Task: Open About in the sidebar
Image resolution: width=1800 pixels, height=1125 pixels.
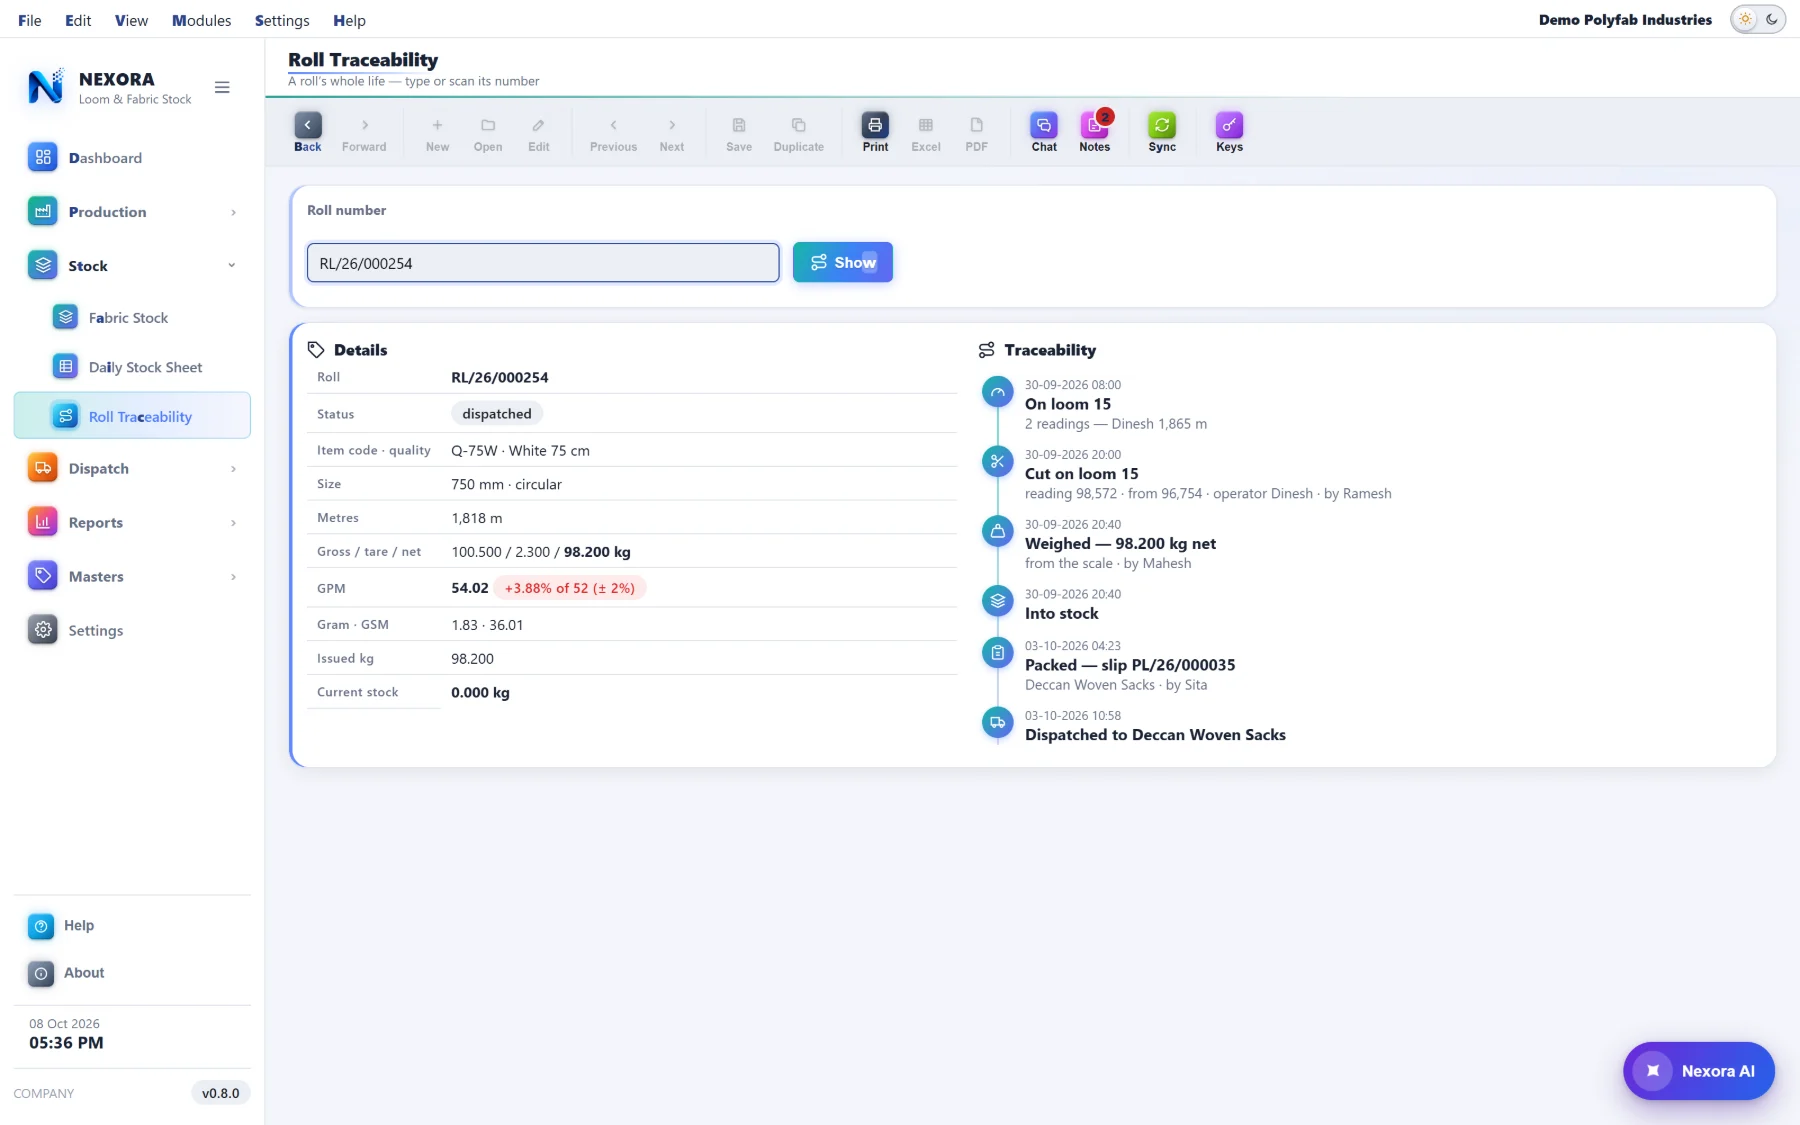Action: (132, 973)
